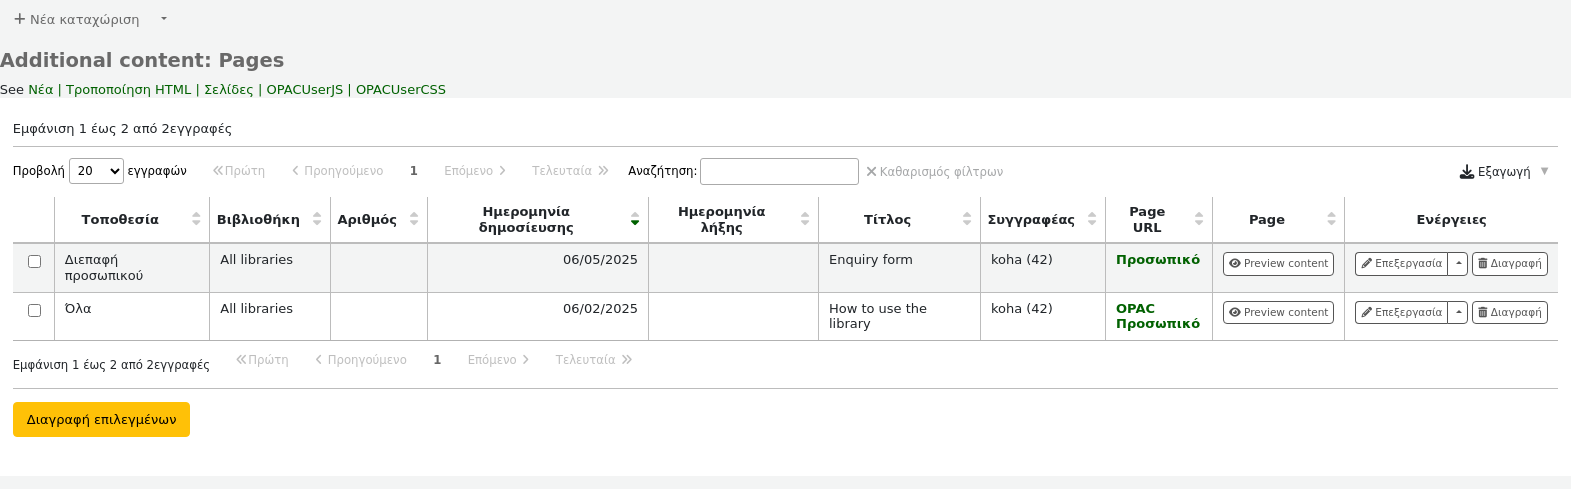The width and height of the screenshot is (1571, 489).
Task: Sort by Τοποθεσία column
Action: pyautogui.click(x=120, y=220)
